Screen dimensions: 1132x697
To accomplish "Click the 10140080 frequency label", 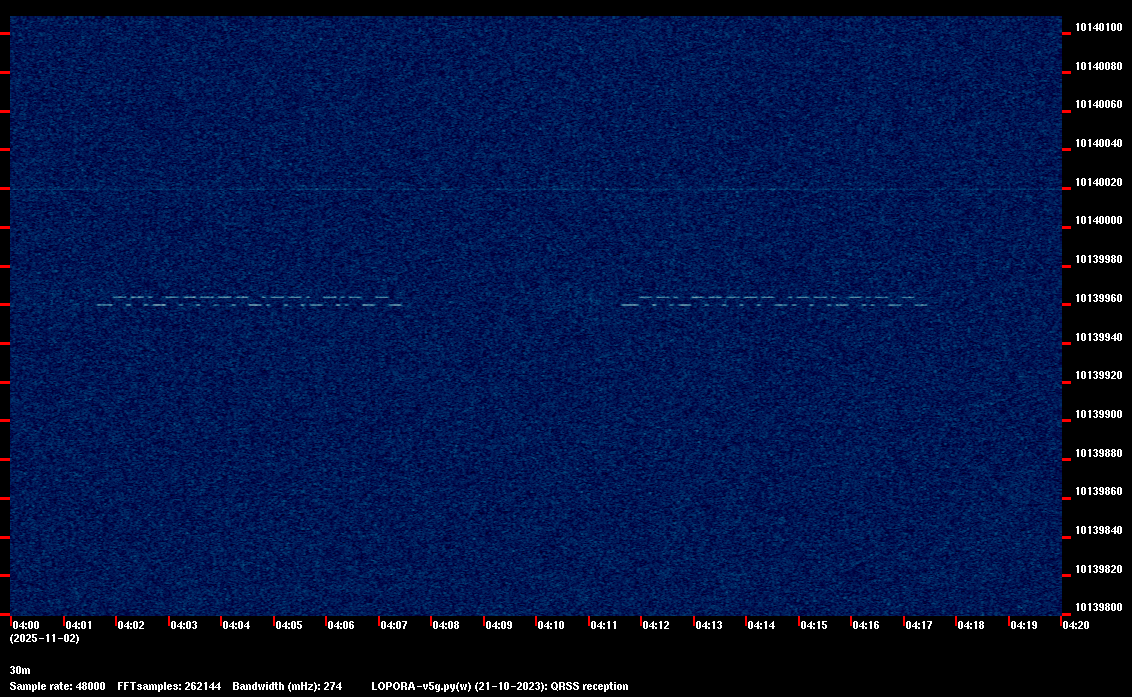I will point(1099,66).
